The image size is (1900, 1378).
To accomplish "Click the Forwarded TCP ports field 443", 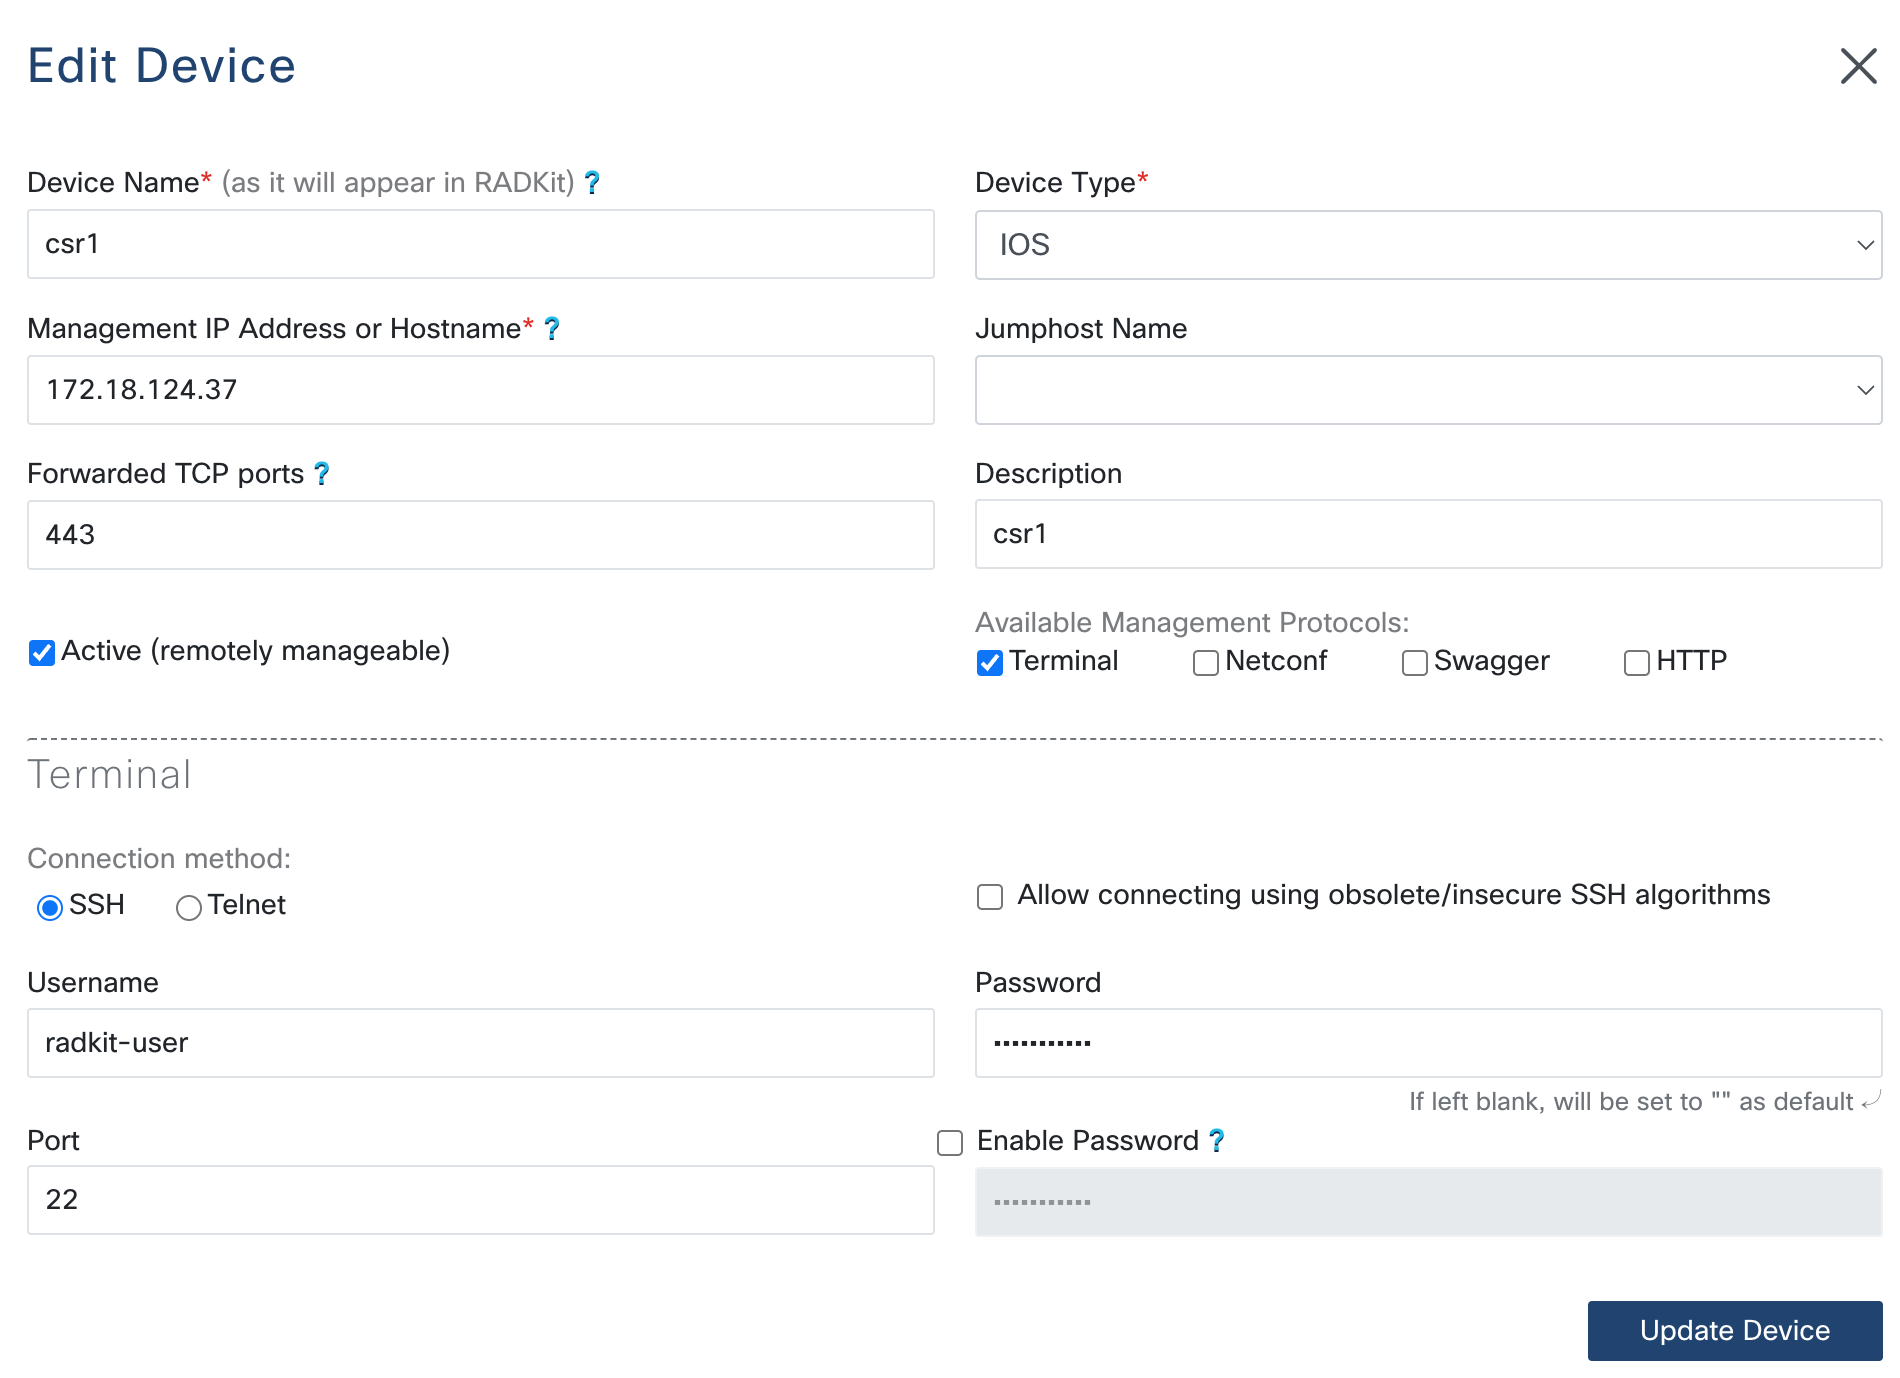I will pos(481,535).
